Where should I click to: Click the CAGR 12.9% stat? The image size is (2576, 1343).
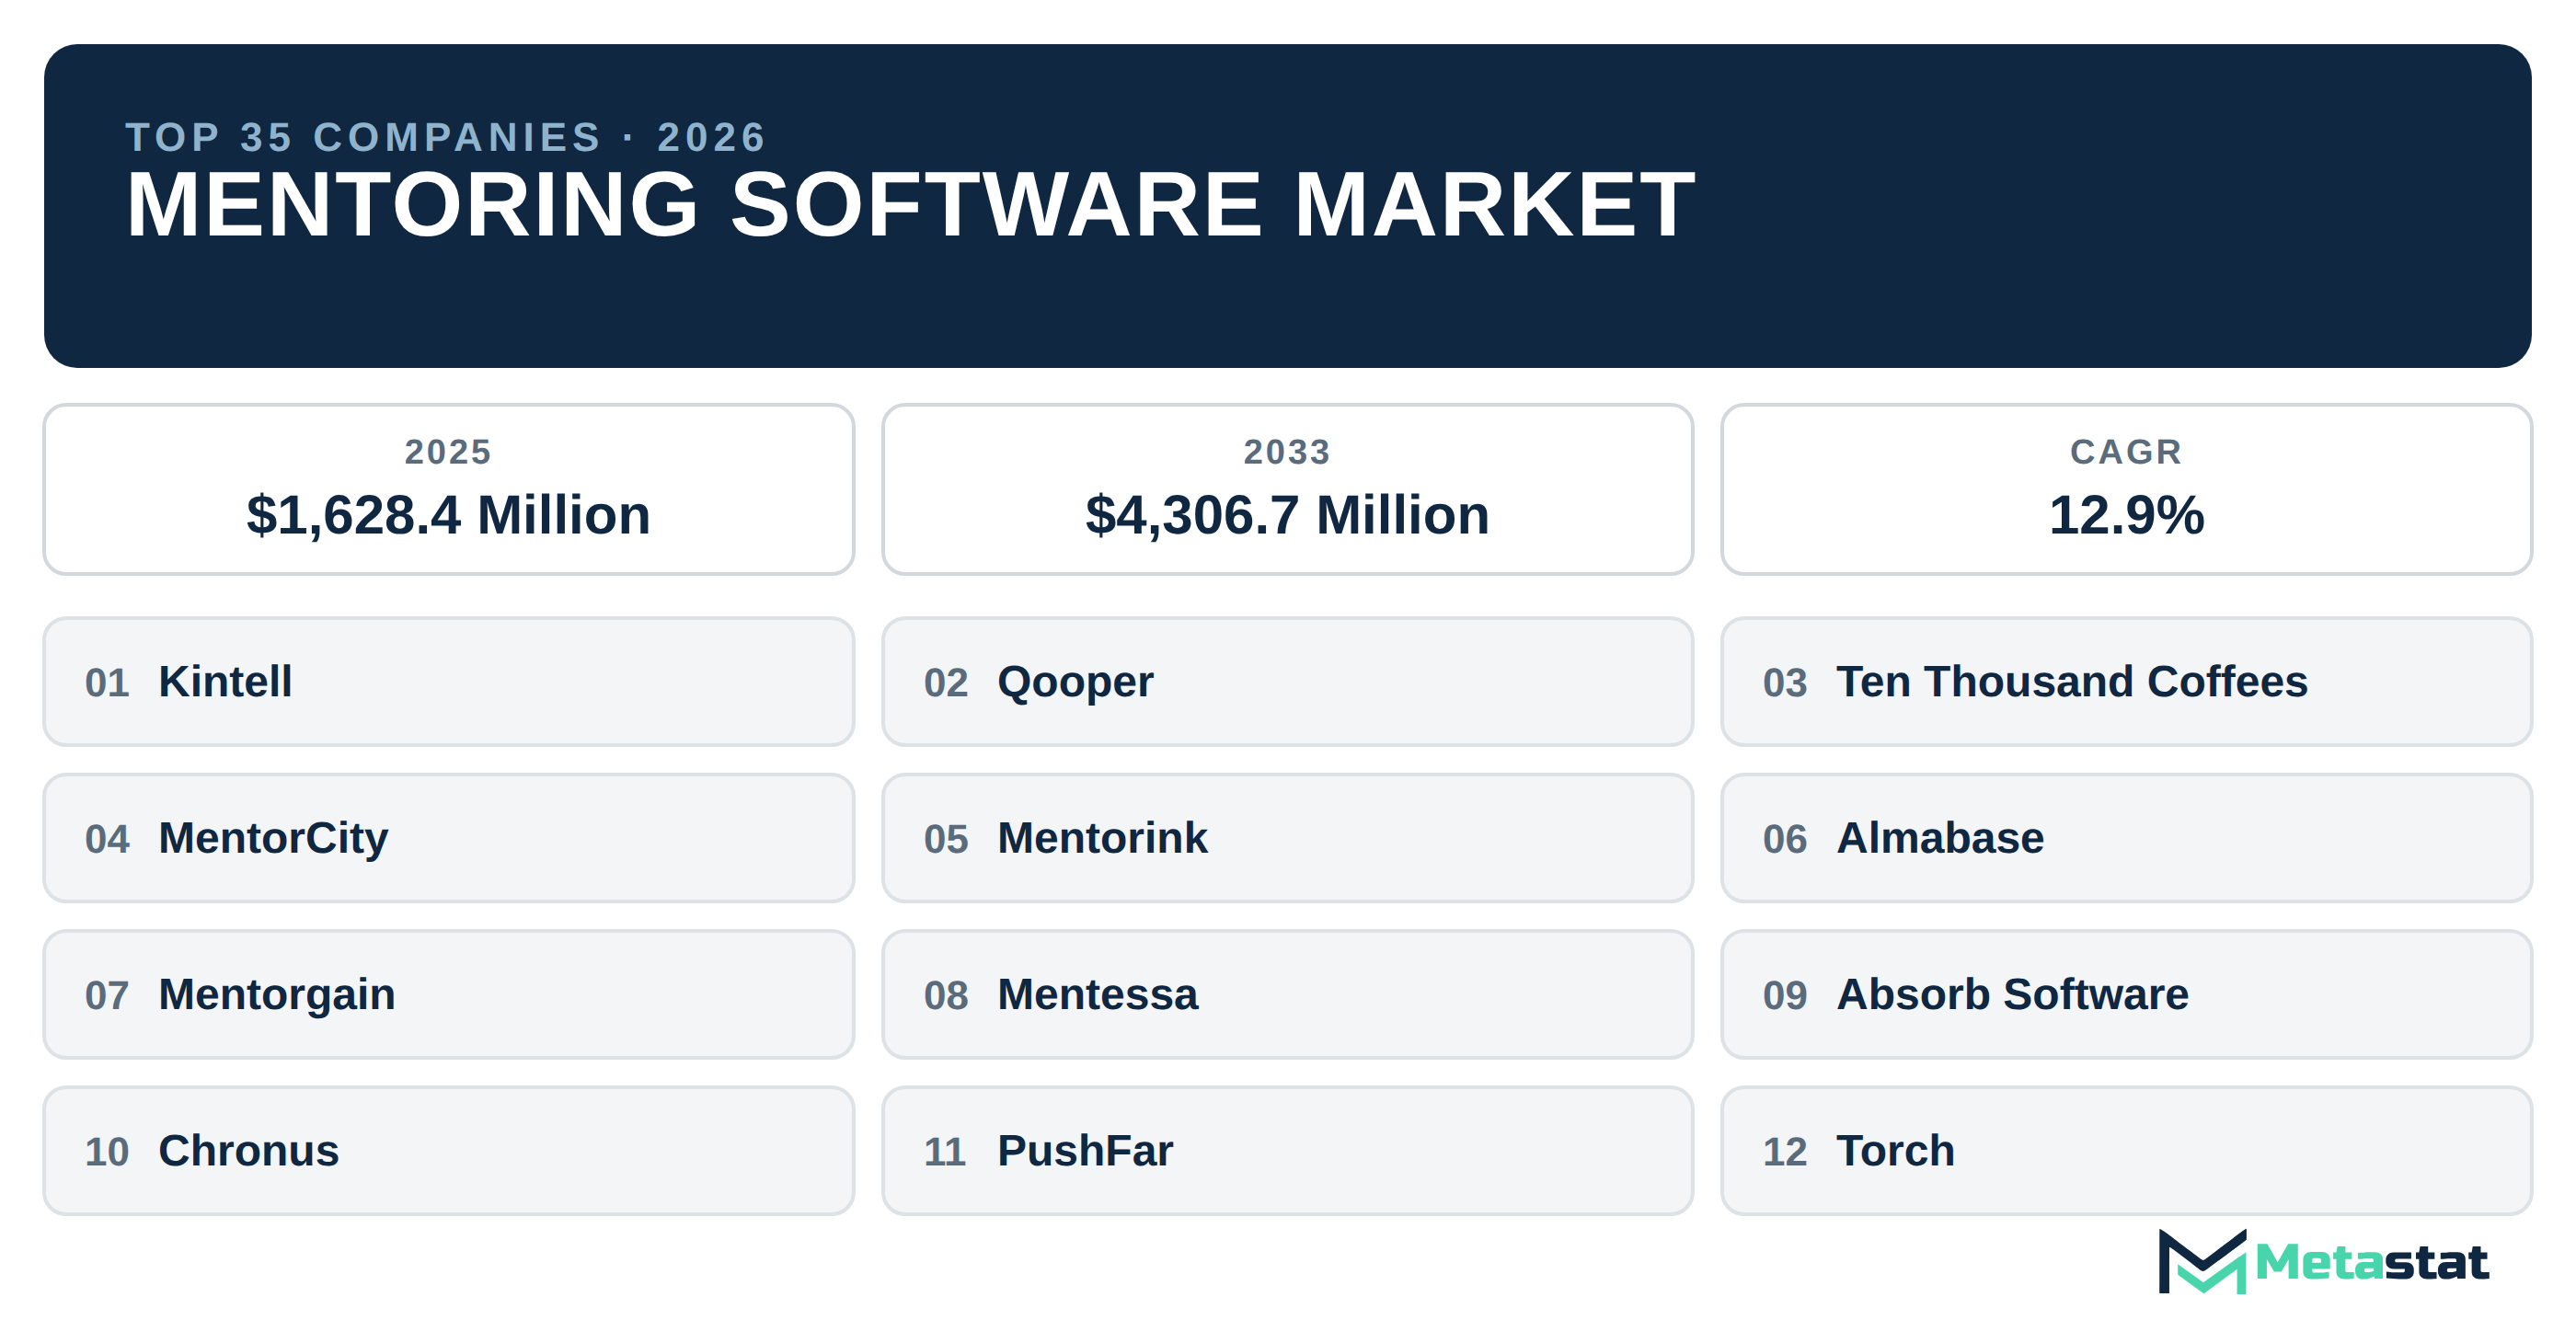tap(2126, 489)
